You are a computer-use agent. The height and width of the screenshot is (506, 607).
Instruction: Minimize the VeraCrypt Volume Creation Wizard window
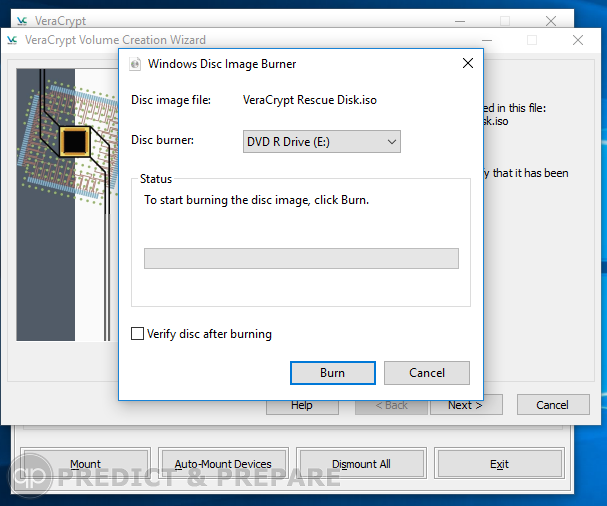487,40
